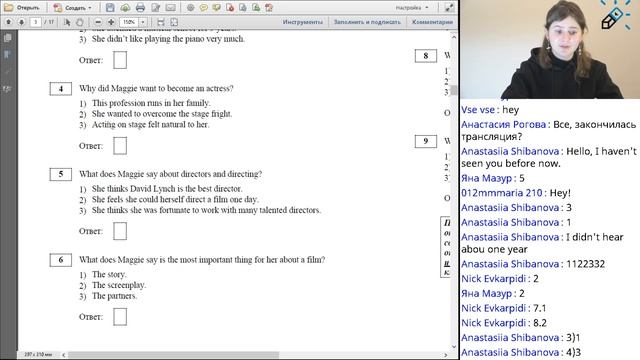Click the vertical scrollbar thumb
The height and width of the screenshot is (360, 640).
click(454, 90)
